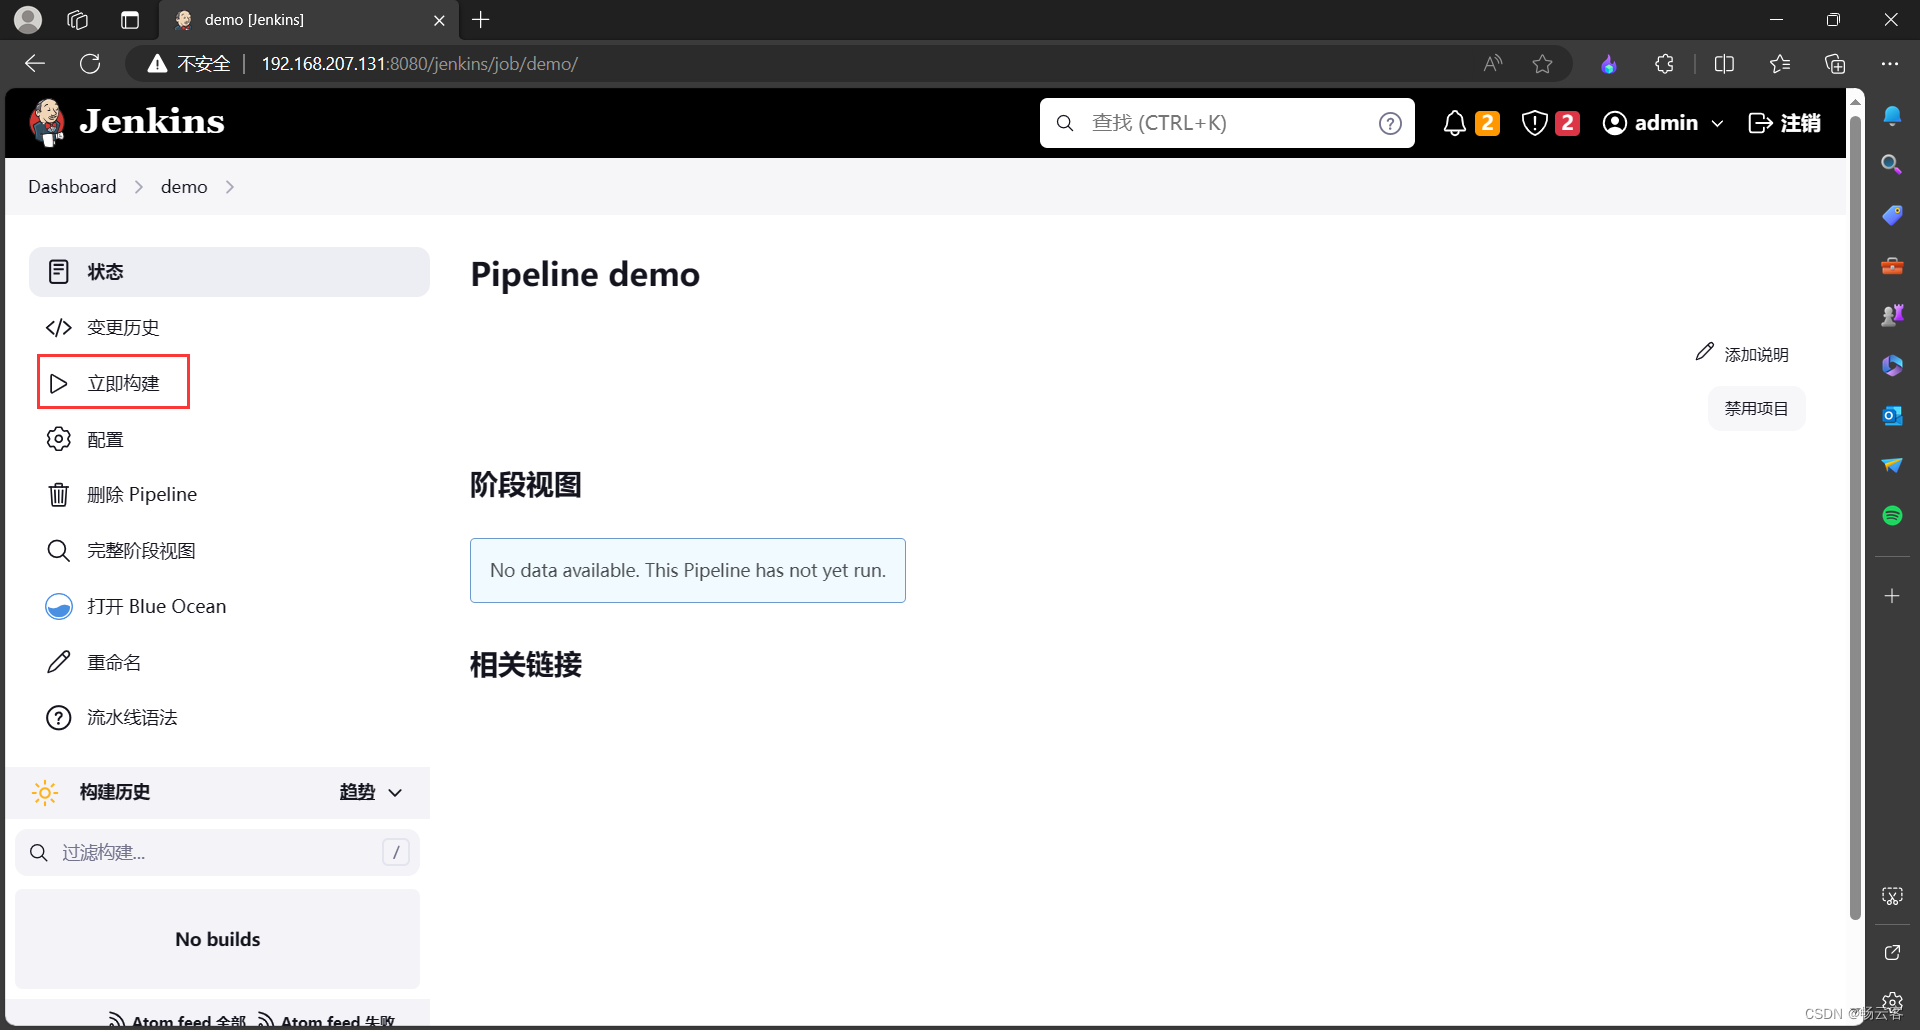Focus the 查找 search box
This screenshot has height=1030, width=1920.
(1227, 123)
